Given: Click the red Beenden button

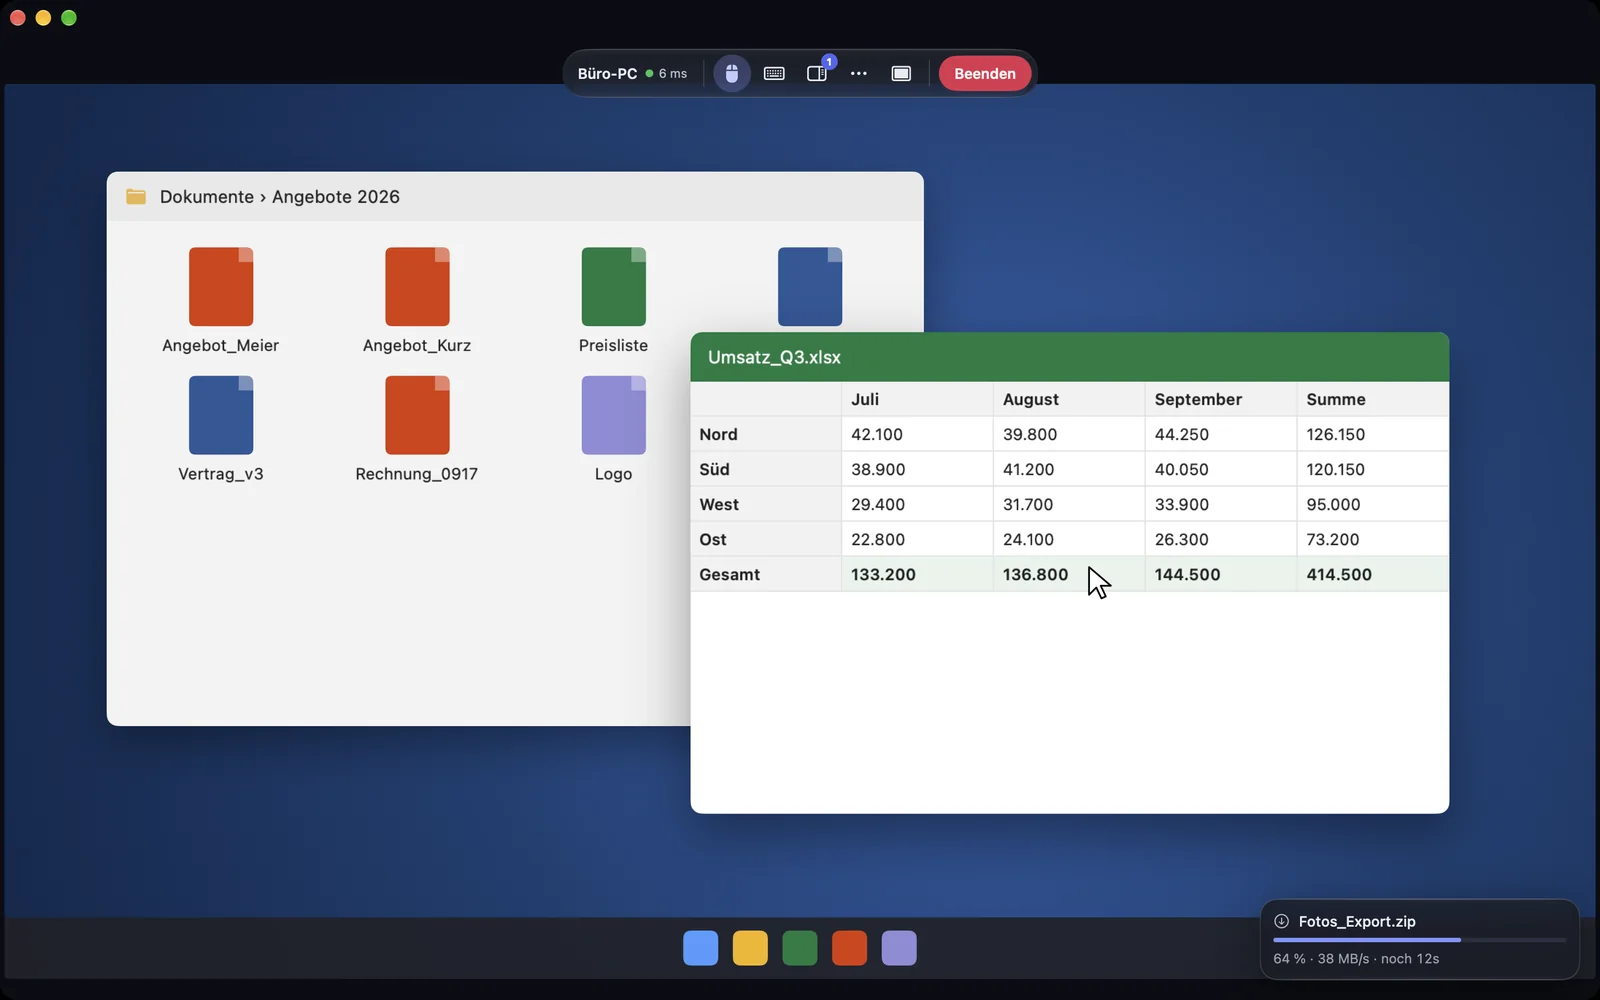Looking at the screenshot, I should coord(985,73).
